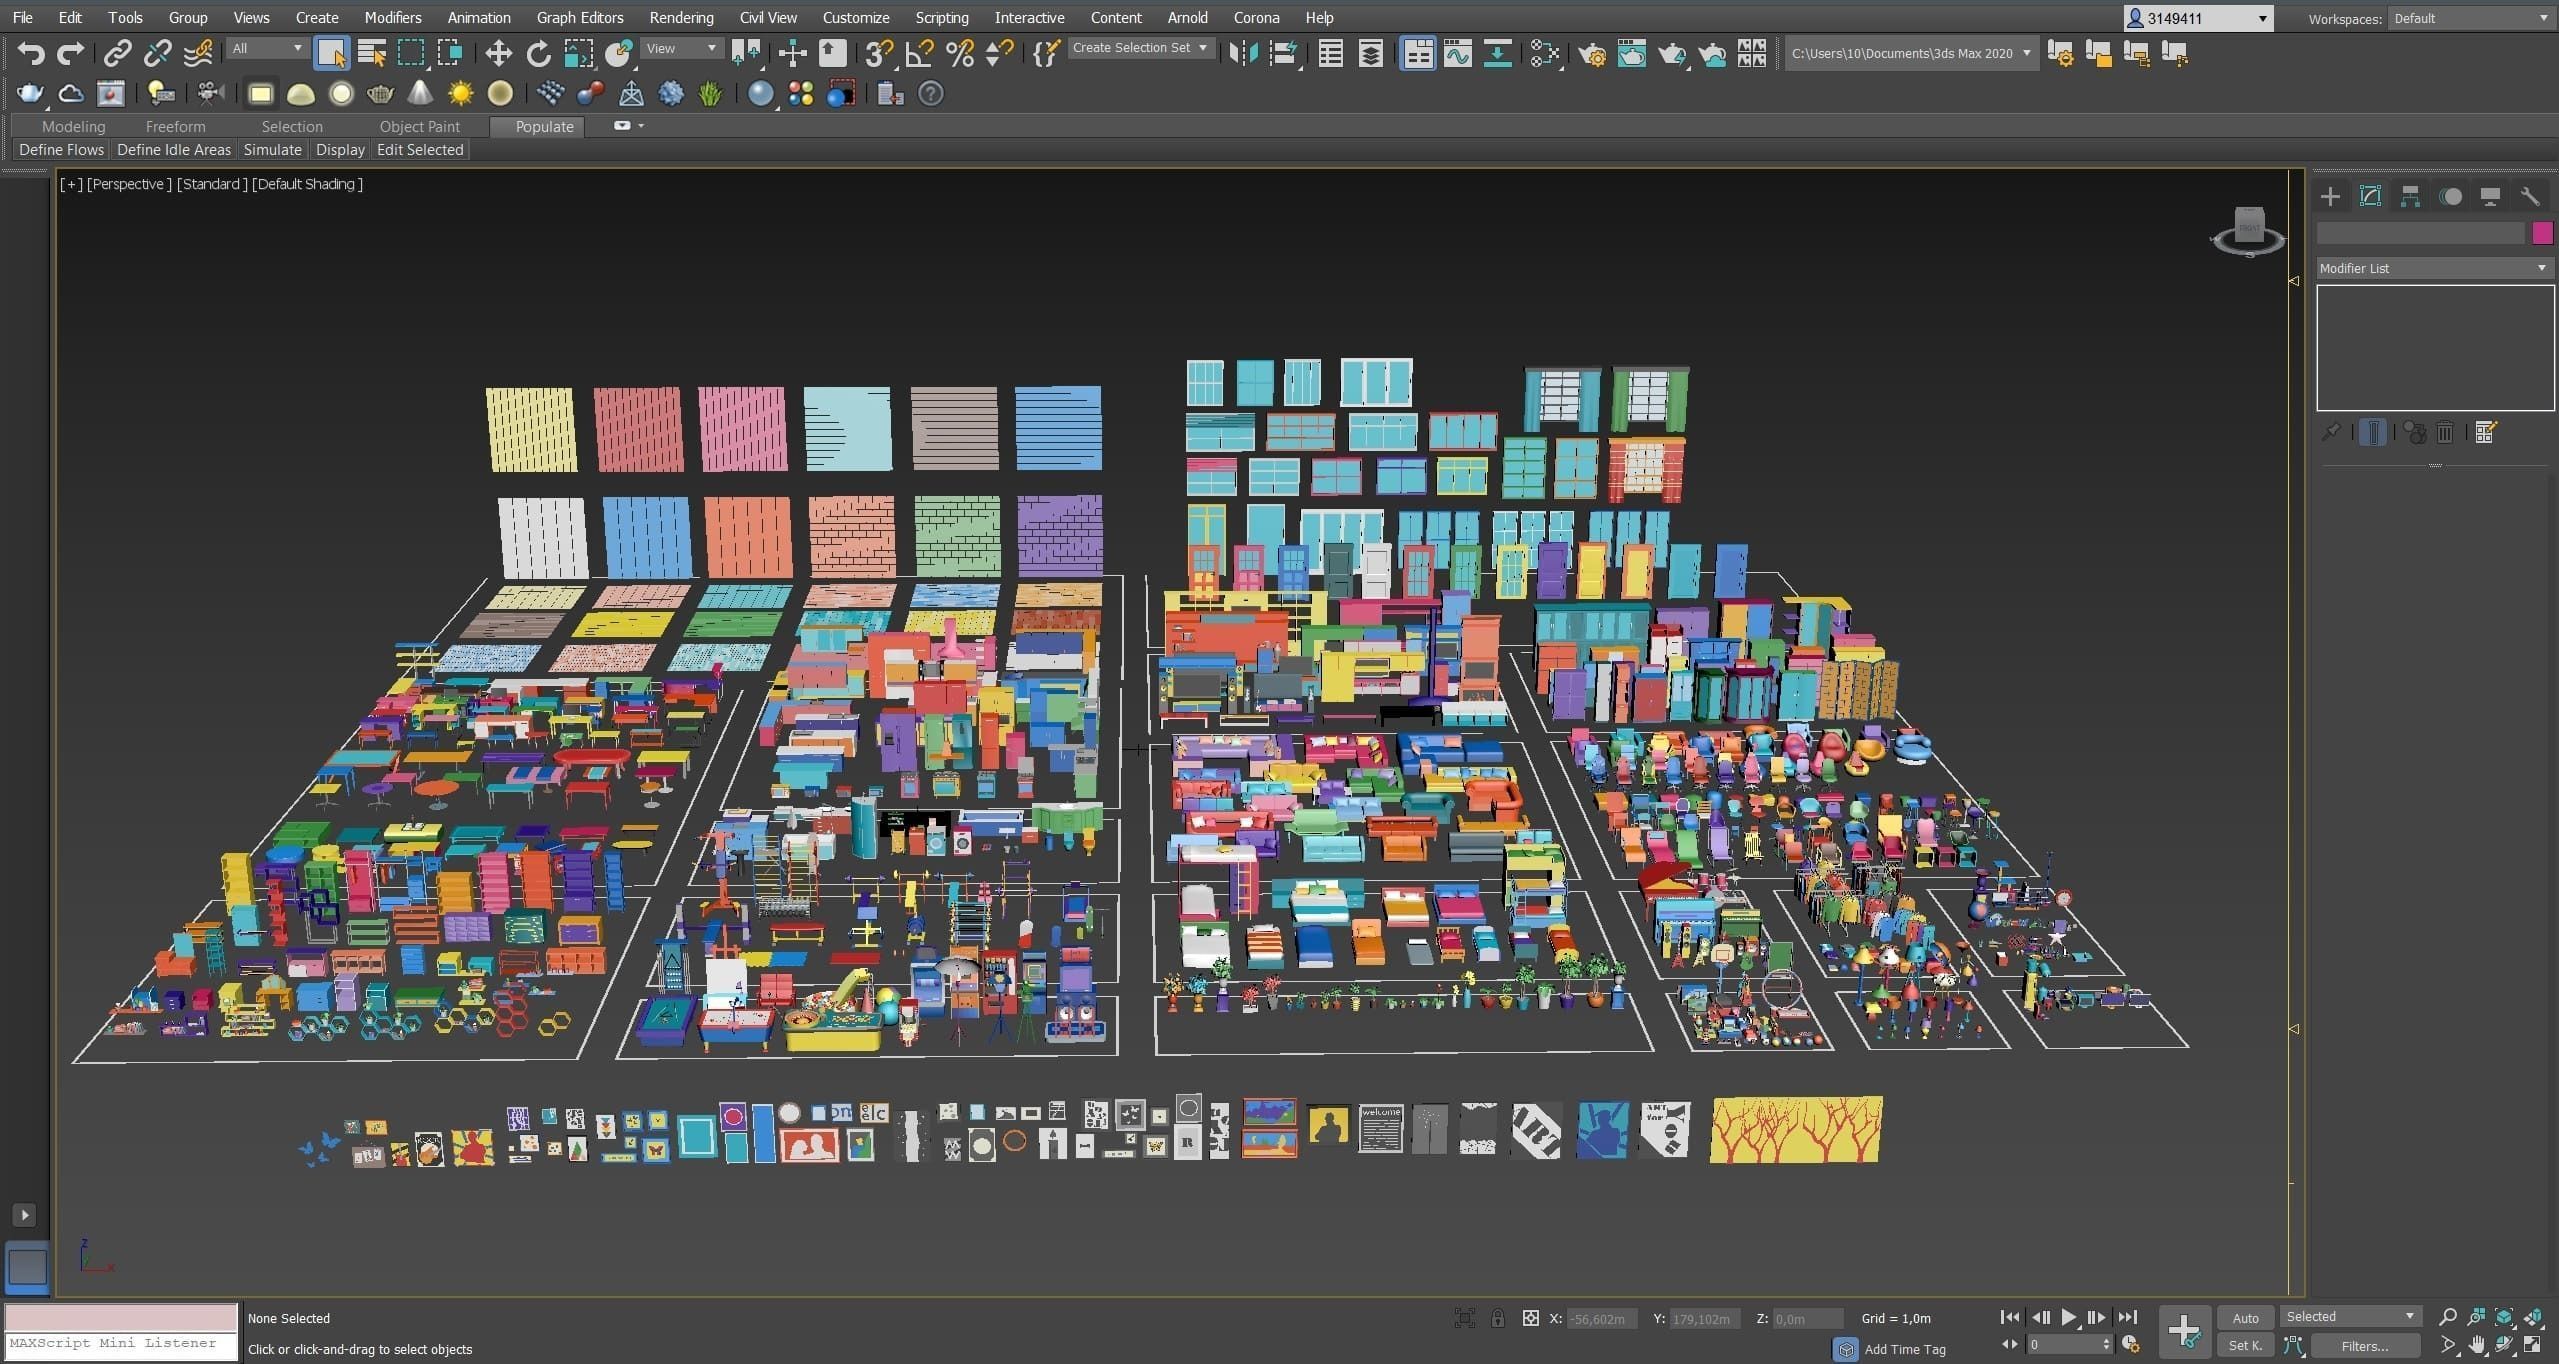Viewport: 2559px width, 1364px height.
Task: Click the Mirror tool icon
Action: pyautogui.click(x=1243, y=53)
